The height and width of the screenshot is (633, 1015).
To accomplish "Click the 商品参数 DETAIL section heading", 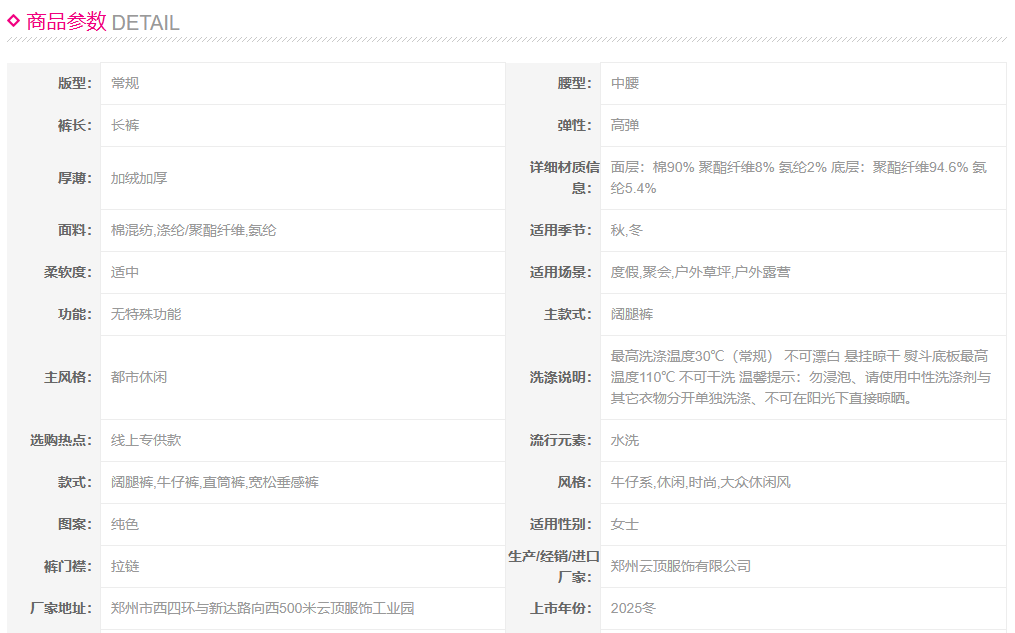I will coord(102,22).
